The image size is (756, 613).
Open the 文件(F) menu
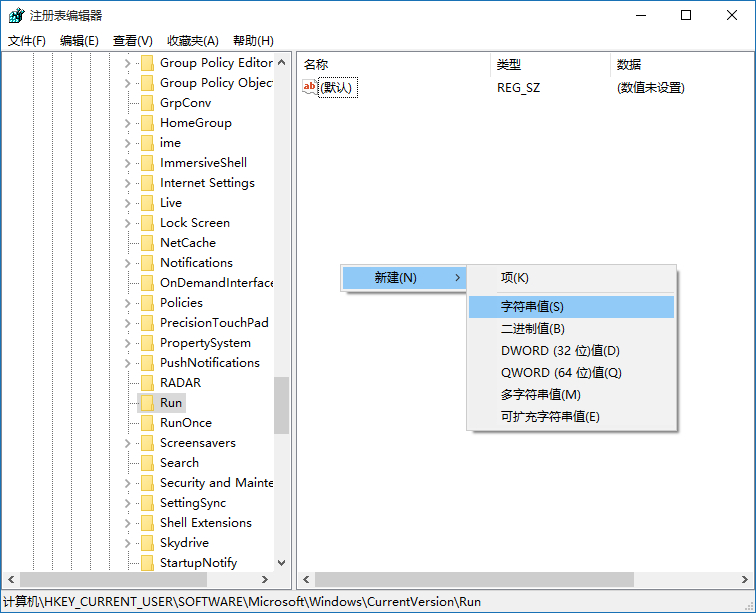point(27,41)
